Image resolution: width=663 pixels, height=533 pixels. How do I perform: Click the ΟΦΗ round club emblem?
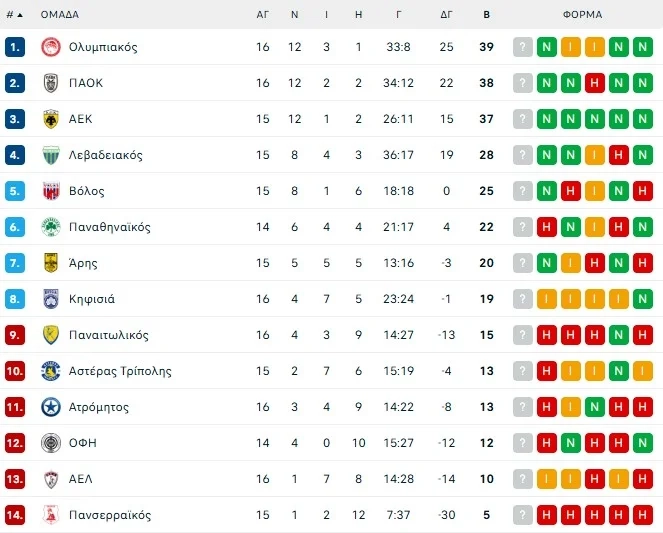51,443
